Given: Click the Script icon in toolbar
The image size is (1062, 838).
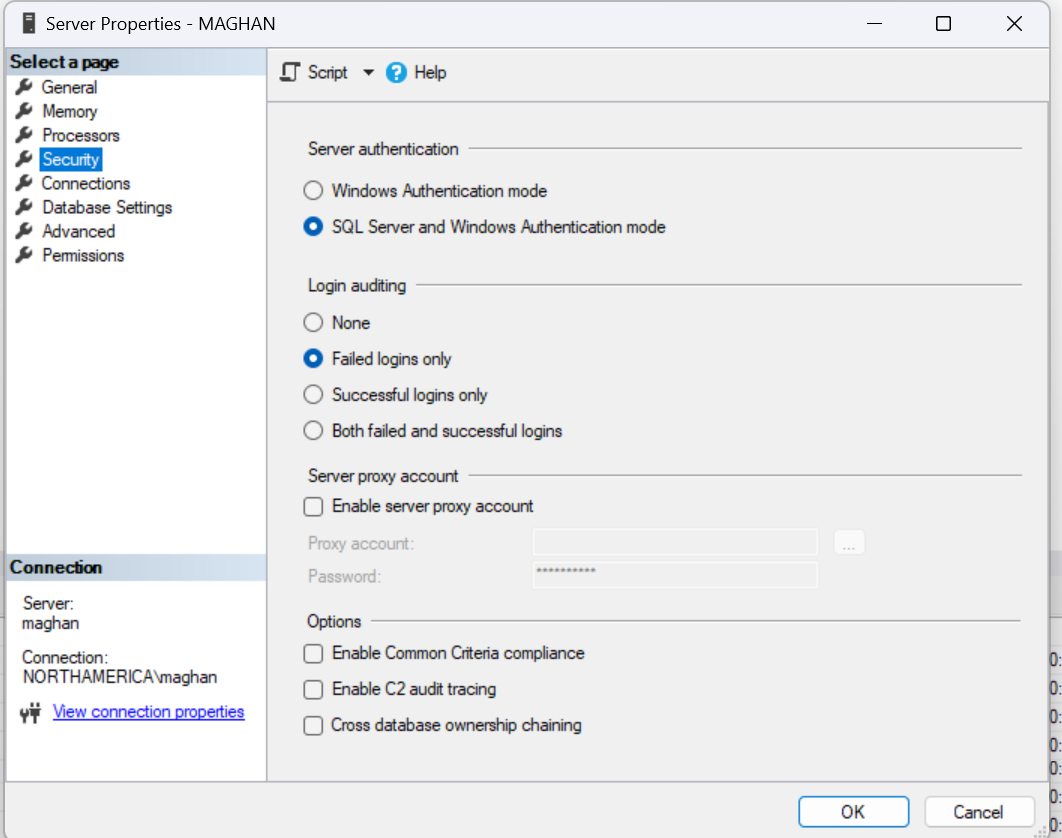Looking at the screenshot, I should [291, 72].
